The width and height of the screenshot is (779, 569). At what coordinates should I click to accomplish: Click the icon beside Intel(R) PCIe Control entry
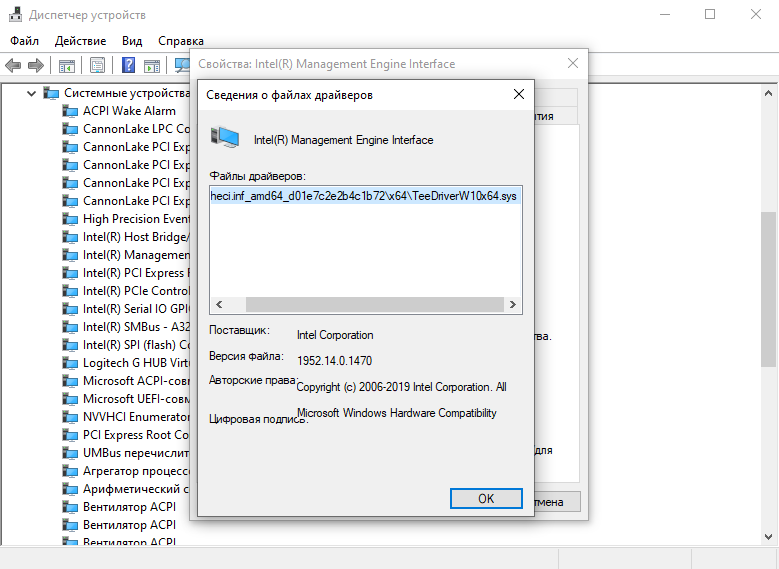point(70,291)
